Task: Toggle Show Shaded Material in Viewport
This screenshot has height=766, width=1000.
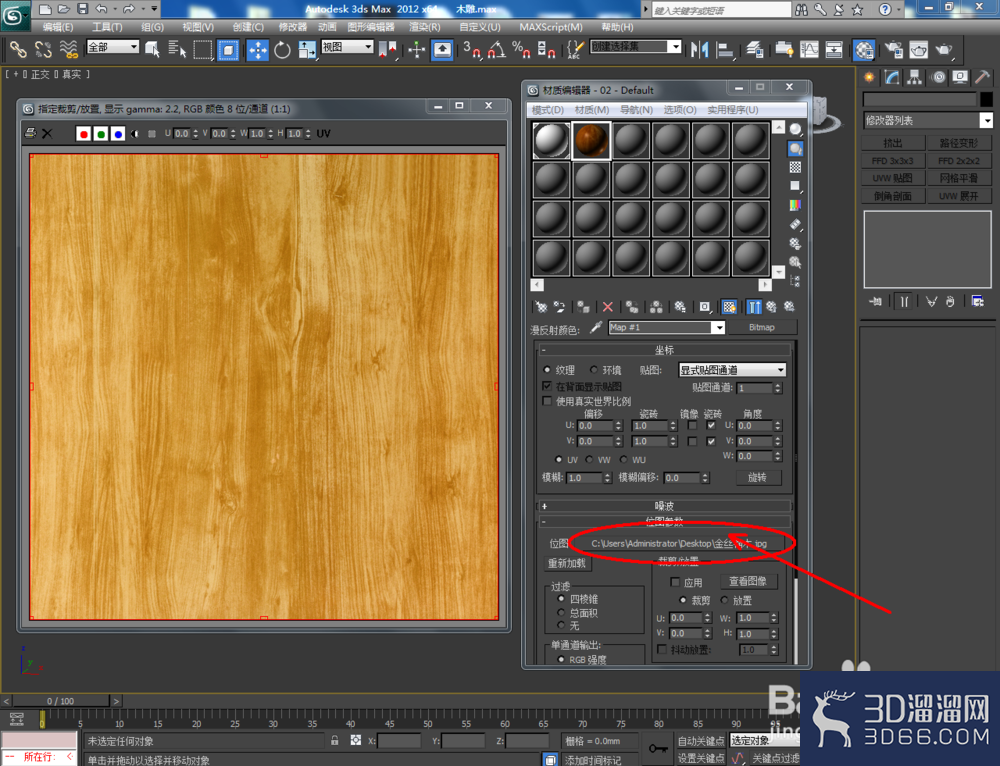Action: click(729, 307)
